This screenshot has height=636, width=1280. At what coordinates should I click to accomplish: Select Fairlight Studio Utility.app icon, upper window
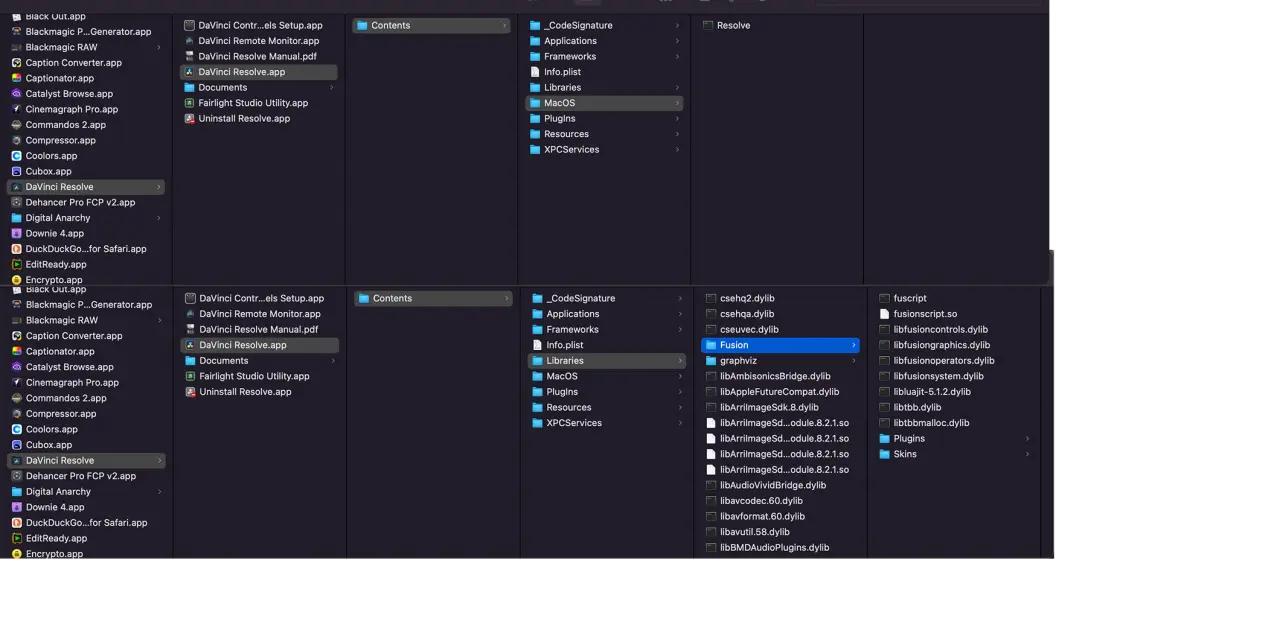pyautogui.click(x=189, y=103)
